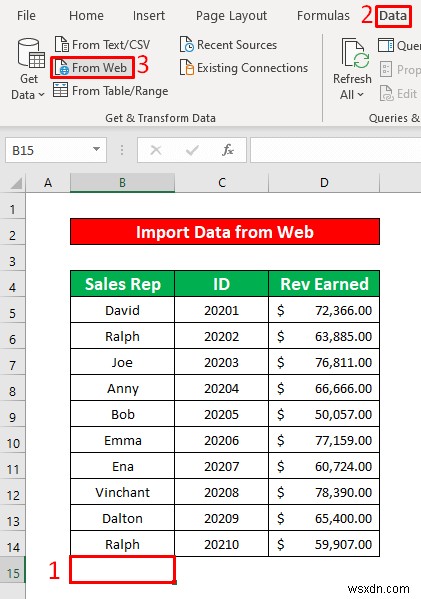This screenshot has width=421, height=599.
Task: Select the revenue cell "66,666.00"
Action: [324, 388]
